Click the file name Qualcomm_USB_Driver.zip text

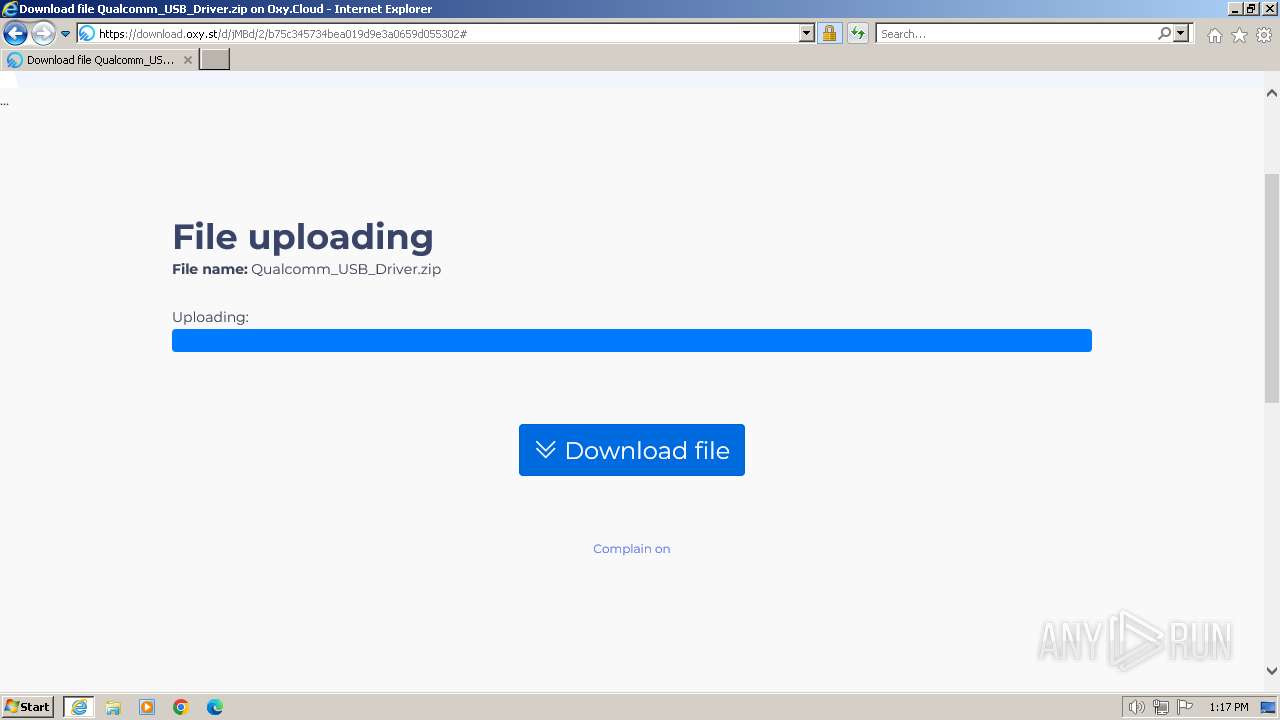[346, 269]
